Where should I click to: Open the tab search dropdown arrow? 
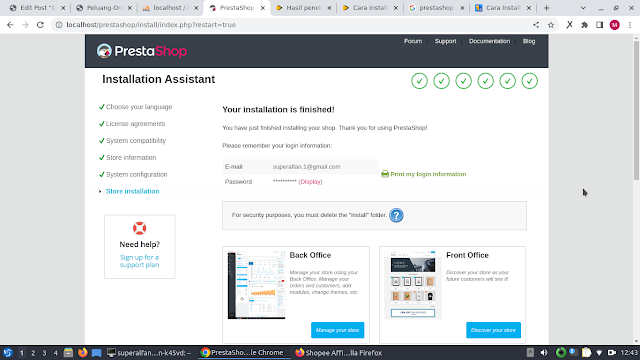pos(583,8)
